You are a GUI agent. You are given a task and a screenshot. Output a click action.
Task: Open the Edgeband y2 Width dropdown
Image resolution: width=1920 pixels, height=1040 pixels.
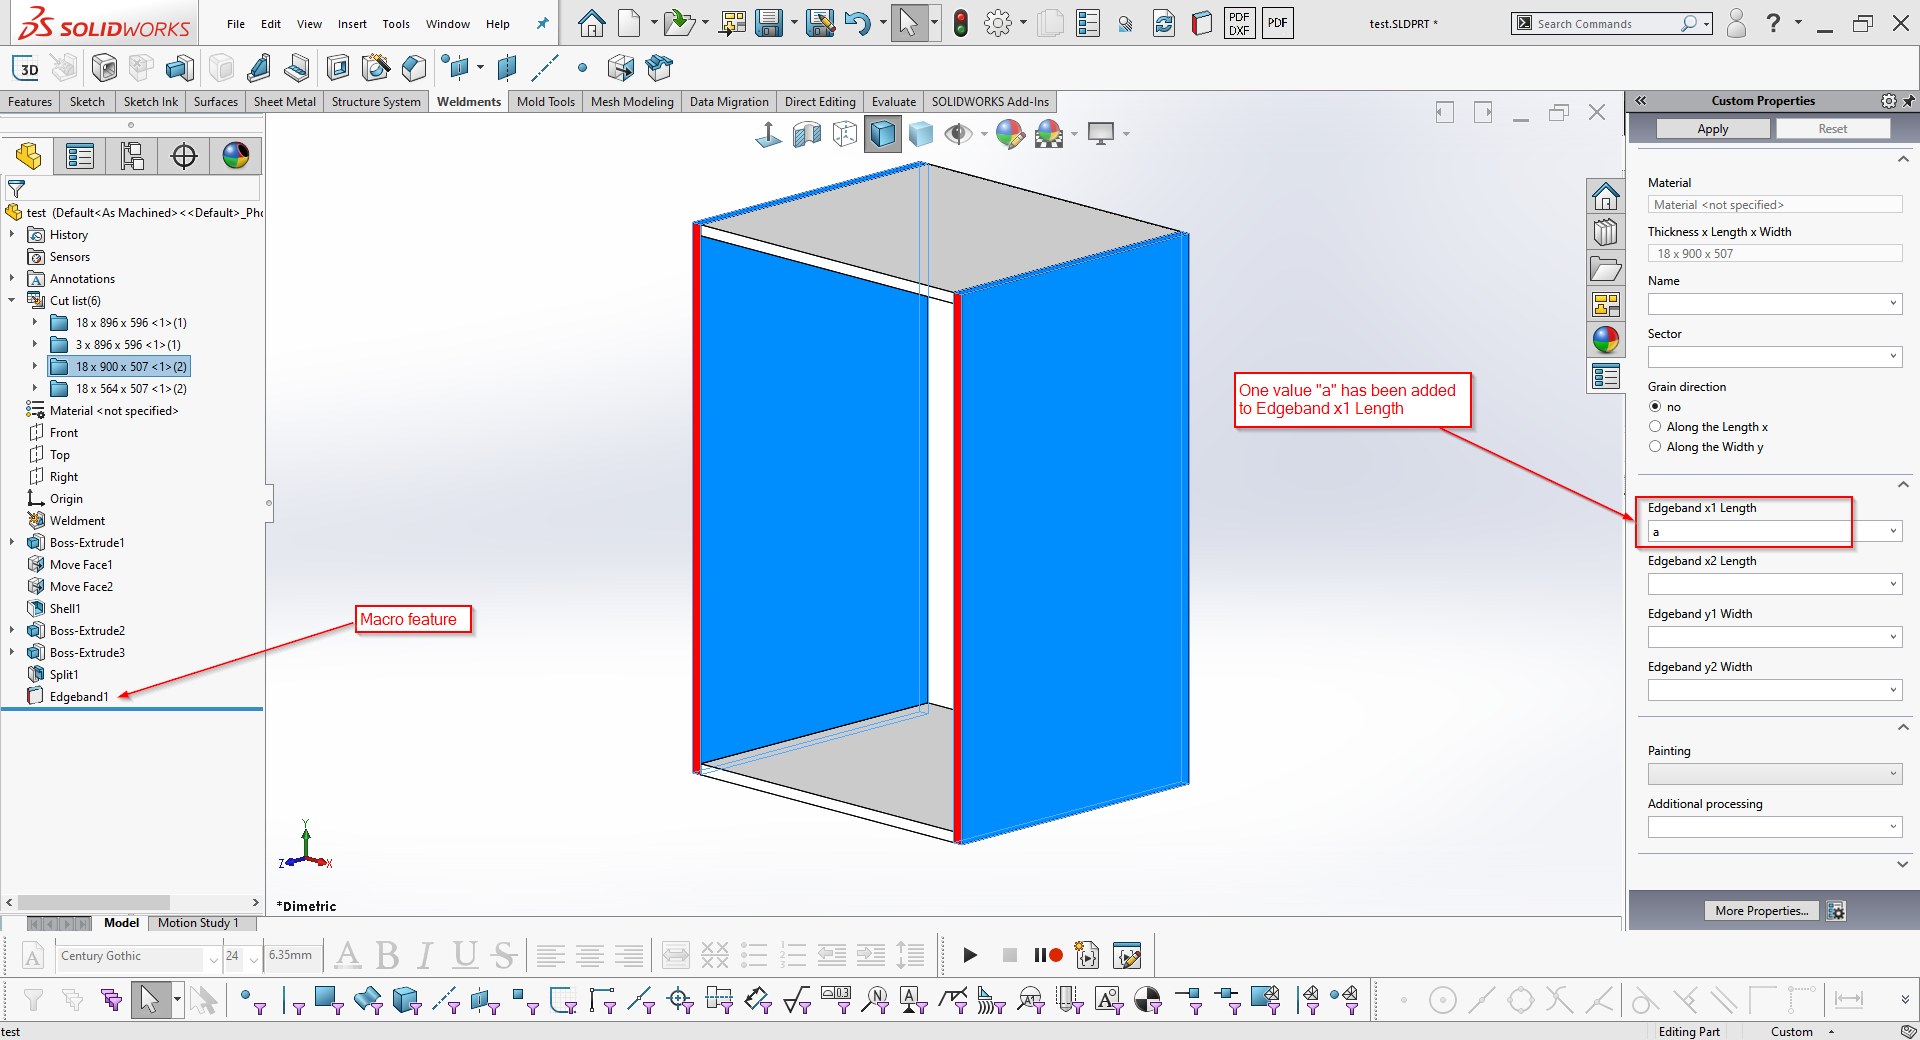coord(1893,690)
